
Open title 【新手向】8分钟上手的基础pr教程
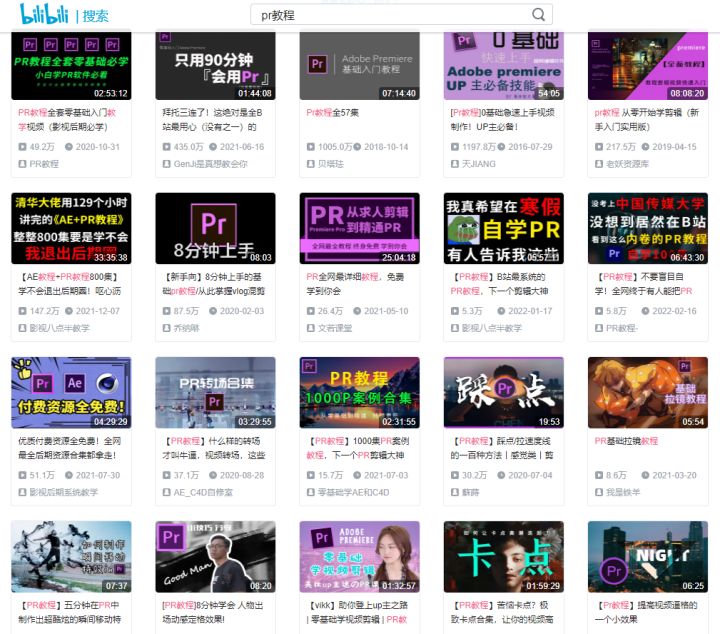214,284
